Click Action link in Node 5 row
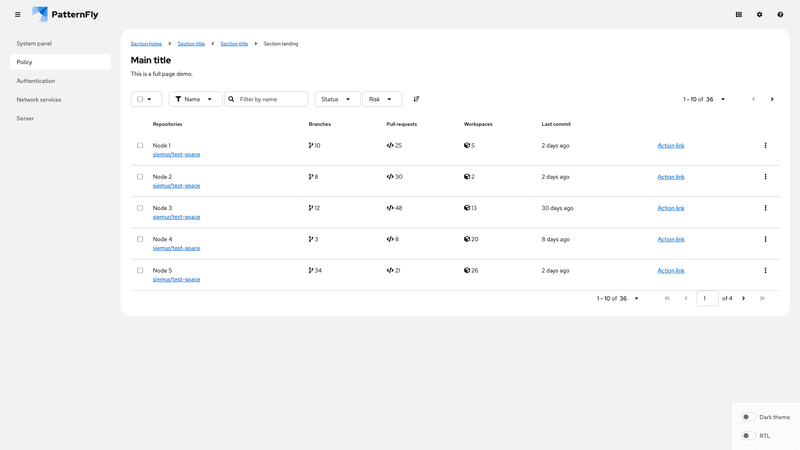The width and height of the screenshot is (800, 450). pos(671,270)
